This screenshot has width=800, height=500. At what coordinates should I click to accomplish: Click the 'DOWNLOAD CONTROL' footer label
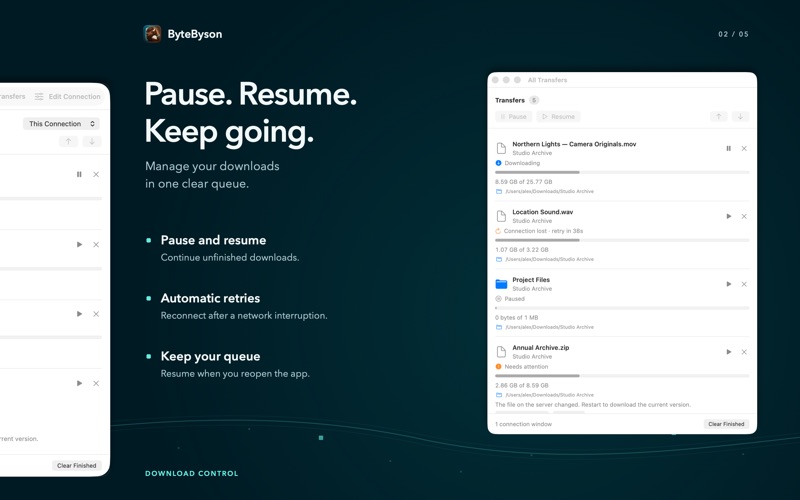[x=191, y=473]
